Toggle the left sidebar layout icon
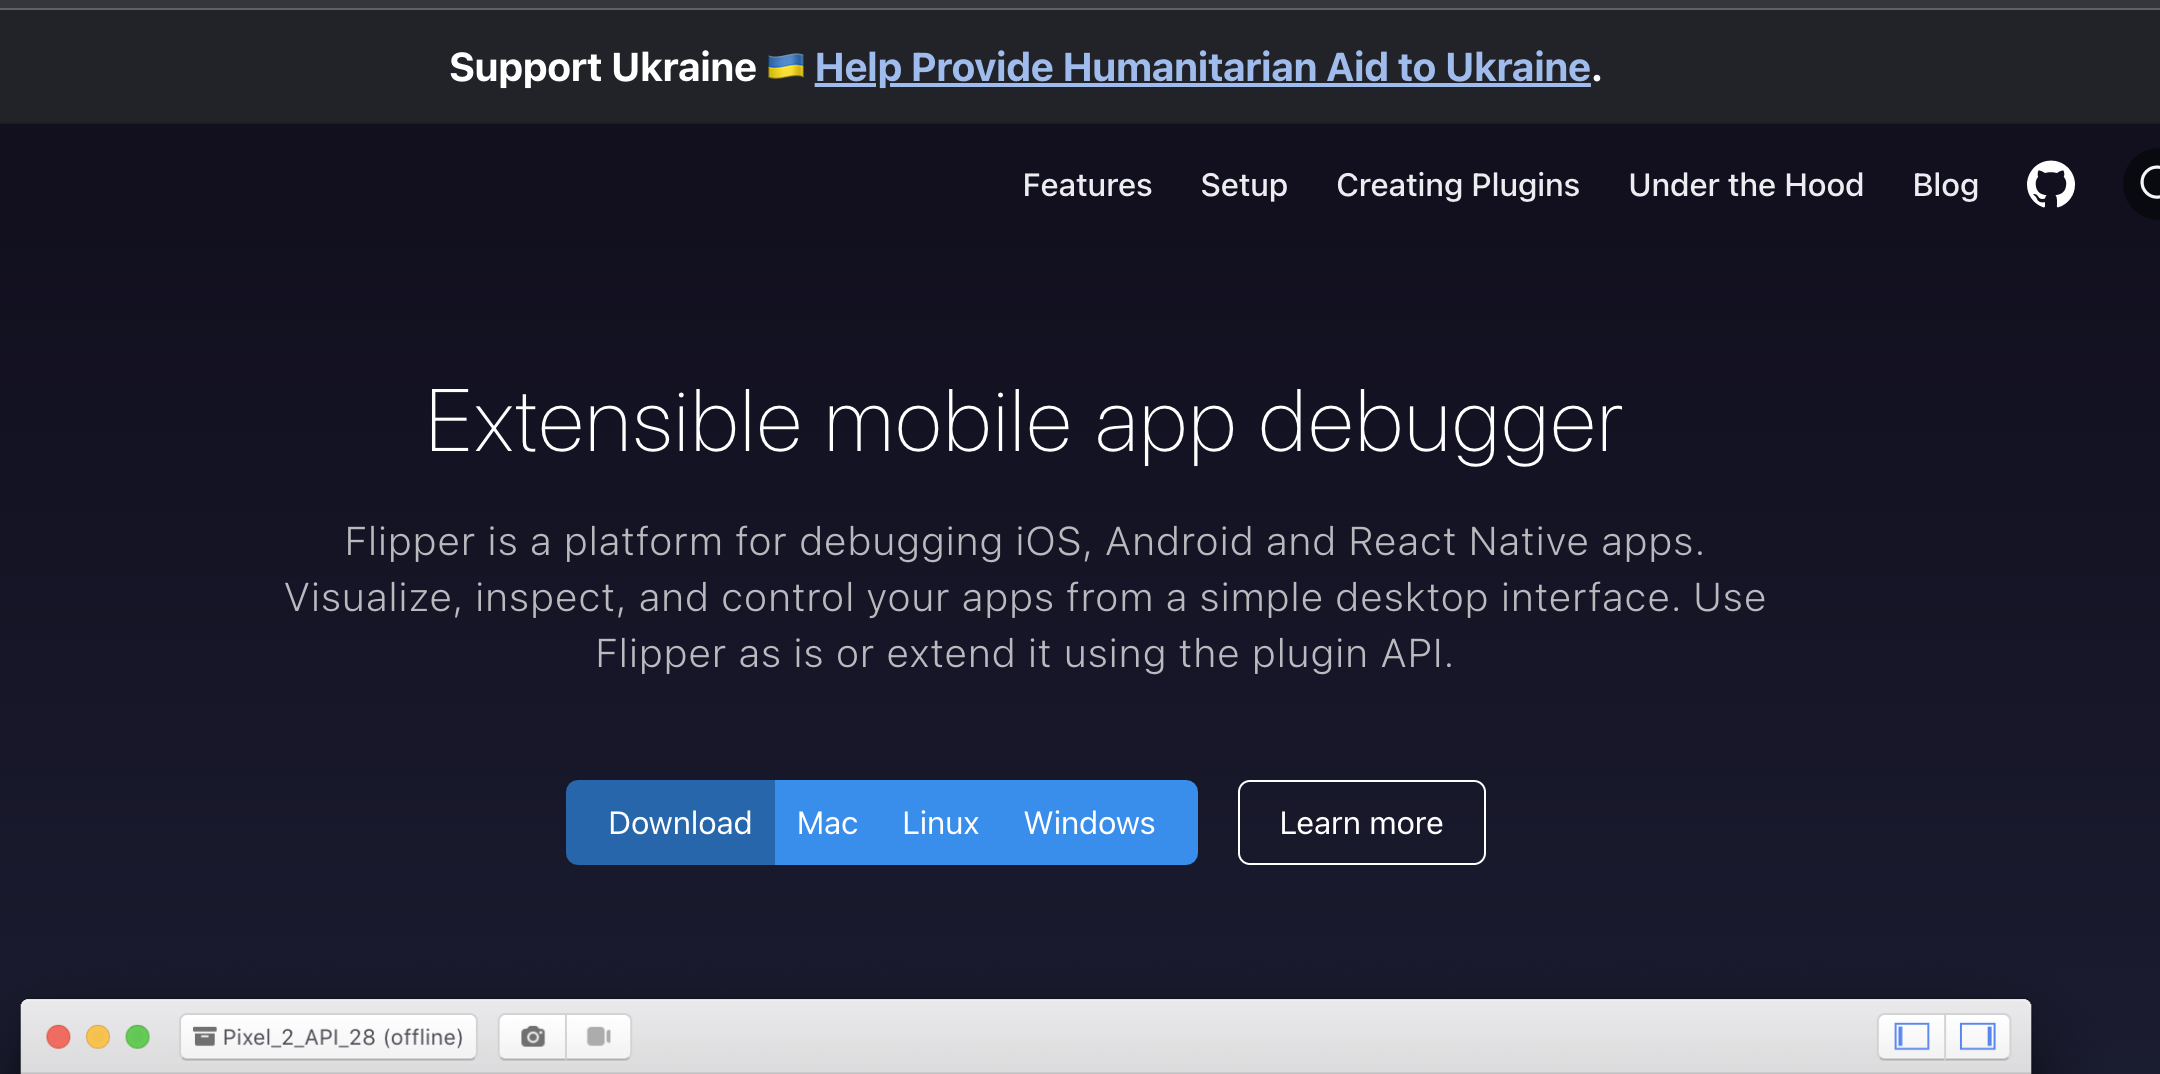 1911,1036
